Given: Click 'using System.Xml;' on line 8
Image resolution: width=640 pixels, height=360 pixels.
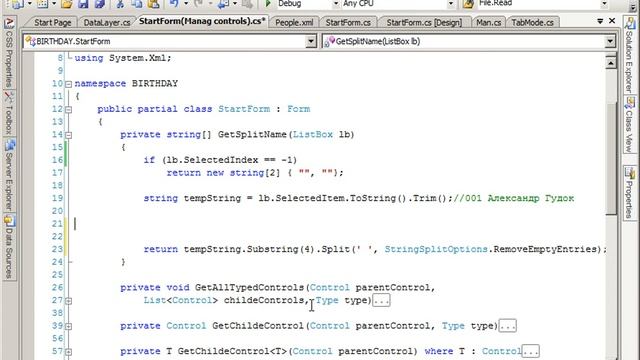Looking at the screenshot, I should (123, 58).
